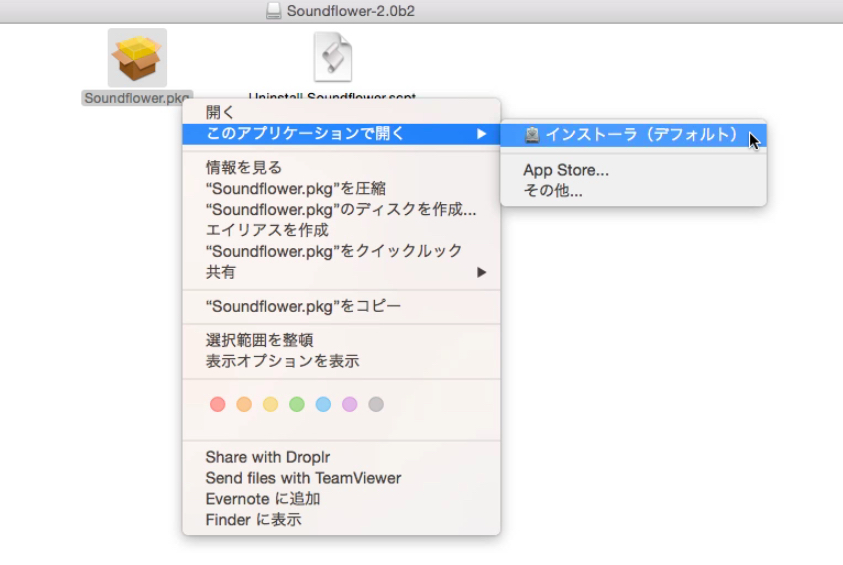The image size is (843, 565).
Task: Choose 開く from the context menu
Action: coord(341,112)
